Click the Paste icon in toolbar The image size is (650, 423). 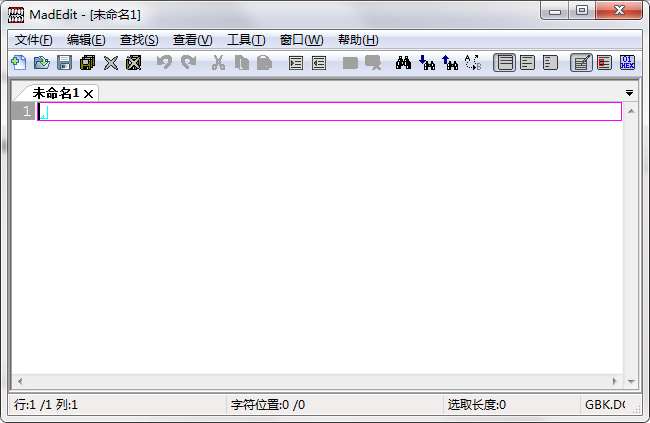pos(264,63)
